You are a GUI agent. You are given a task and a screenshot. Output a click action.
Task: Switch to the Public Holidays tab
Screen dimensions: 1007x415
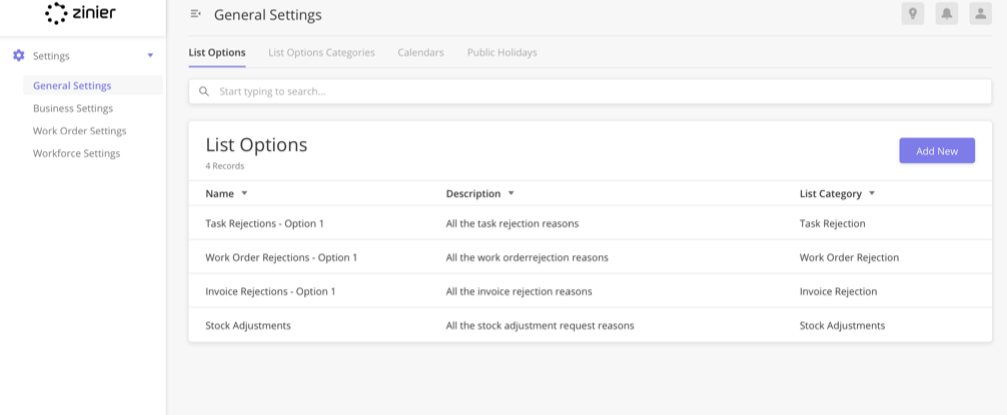pyautogui.click(x=502, y=53)
